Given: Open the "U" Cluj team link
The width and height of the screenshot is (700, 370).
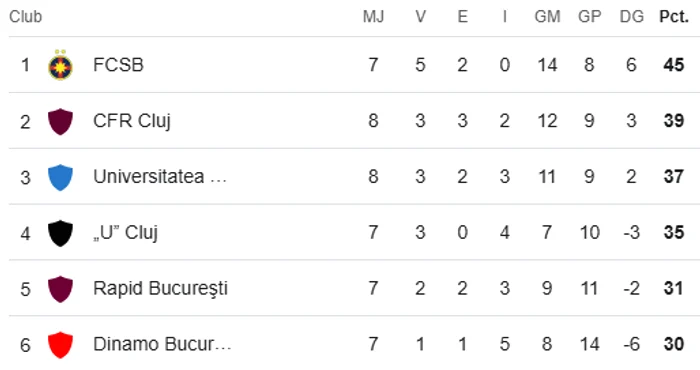Looking at the screenshot, I should tap(125, 233).
